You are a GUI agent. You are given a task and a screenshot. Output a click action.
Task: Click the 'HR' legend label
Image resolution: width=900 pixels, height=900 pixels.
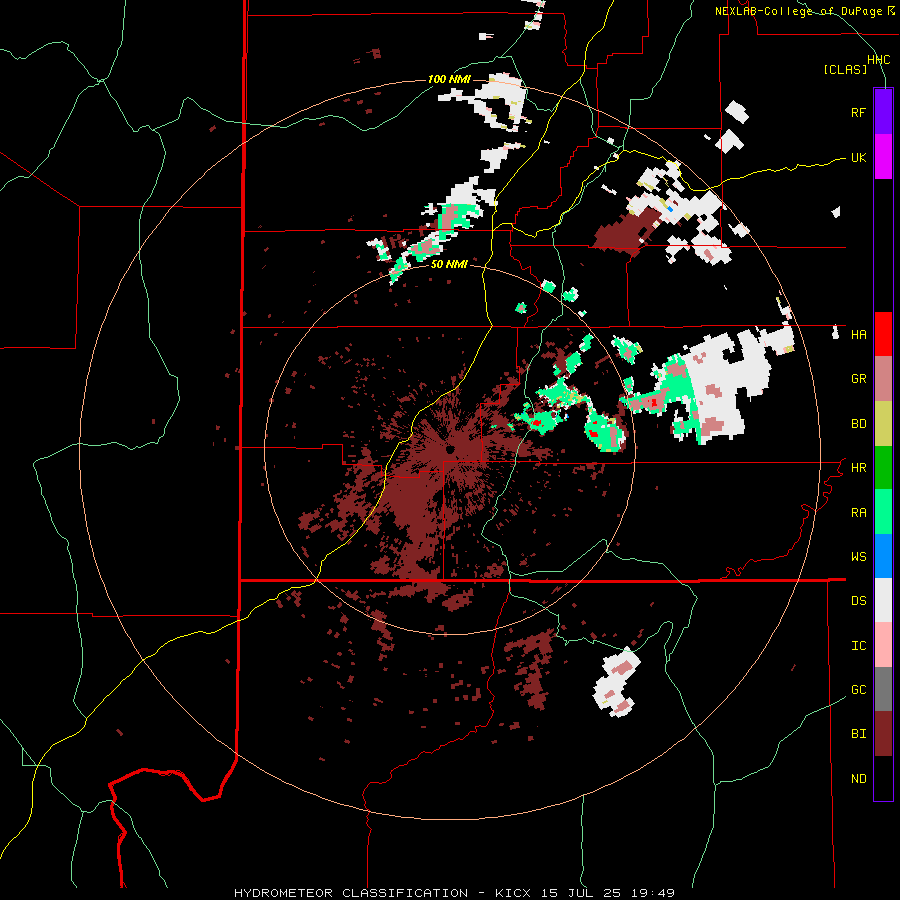[858, 468]
